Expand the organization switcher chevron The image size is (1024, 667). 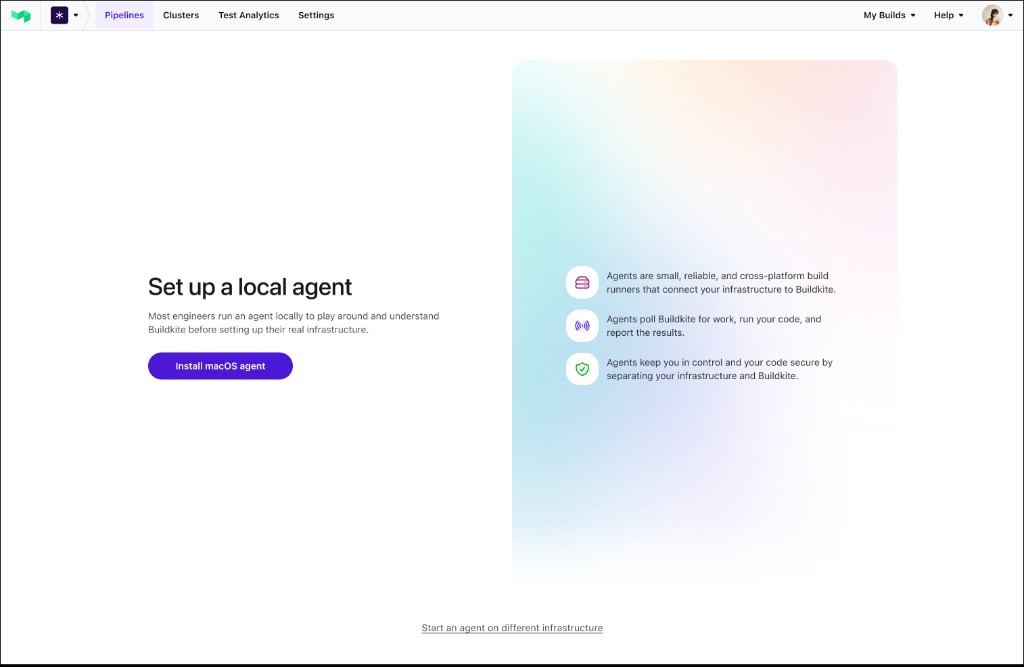click(x=77, y=15)
